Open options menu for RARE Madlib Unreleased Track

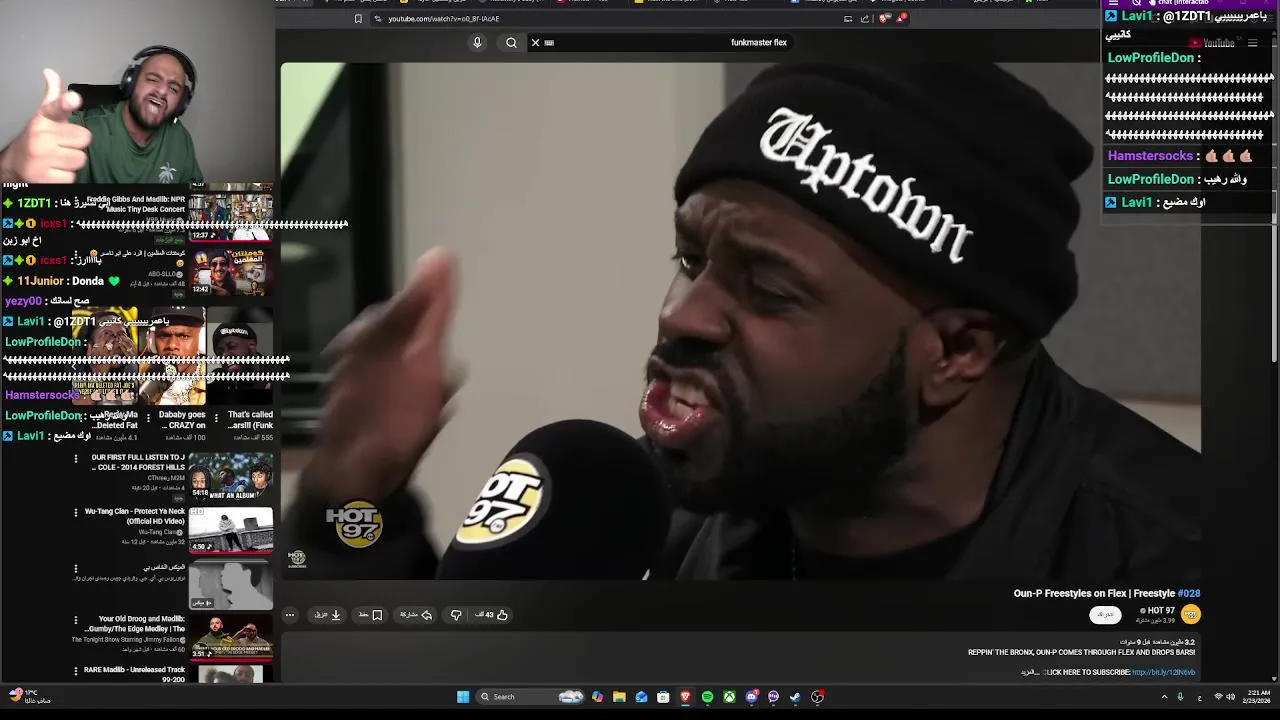(x=75, y=670)
